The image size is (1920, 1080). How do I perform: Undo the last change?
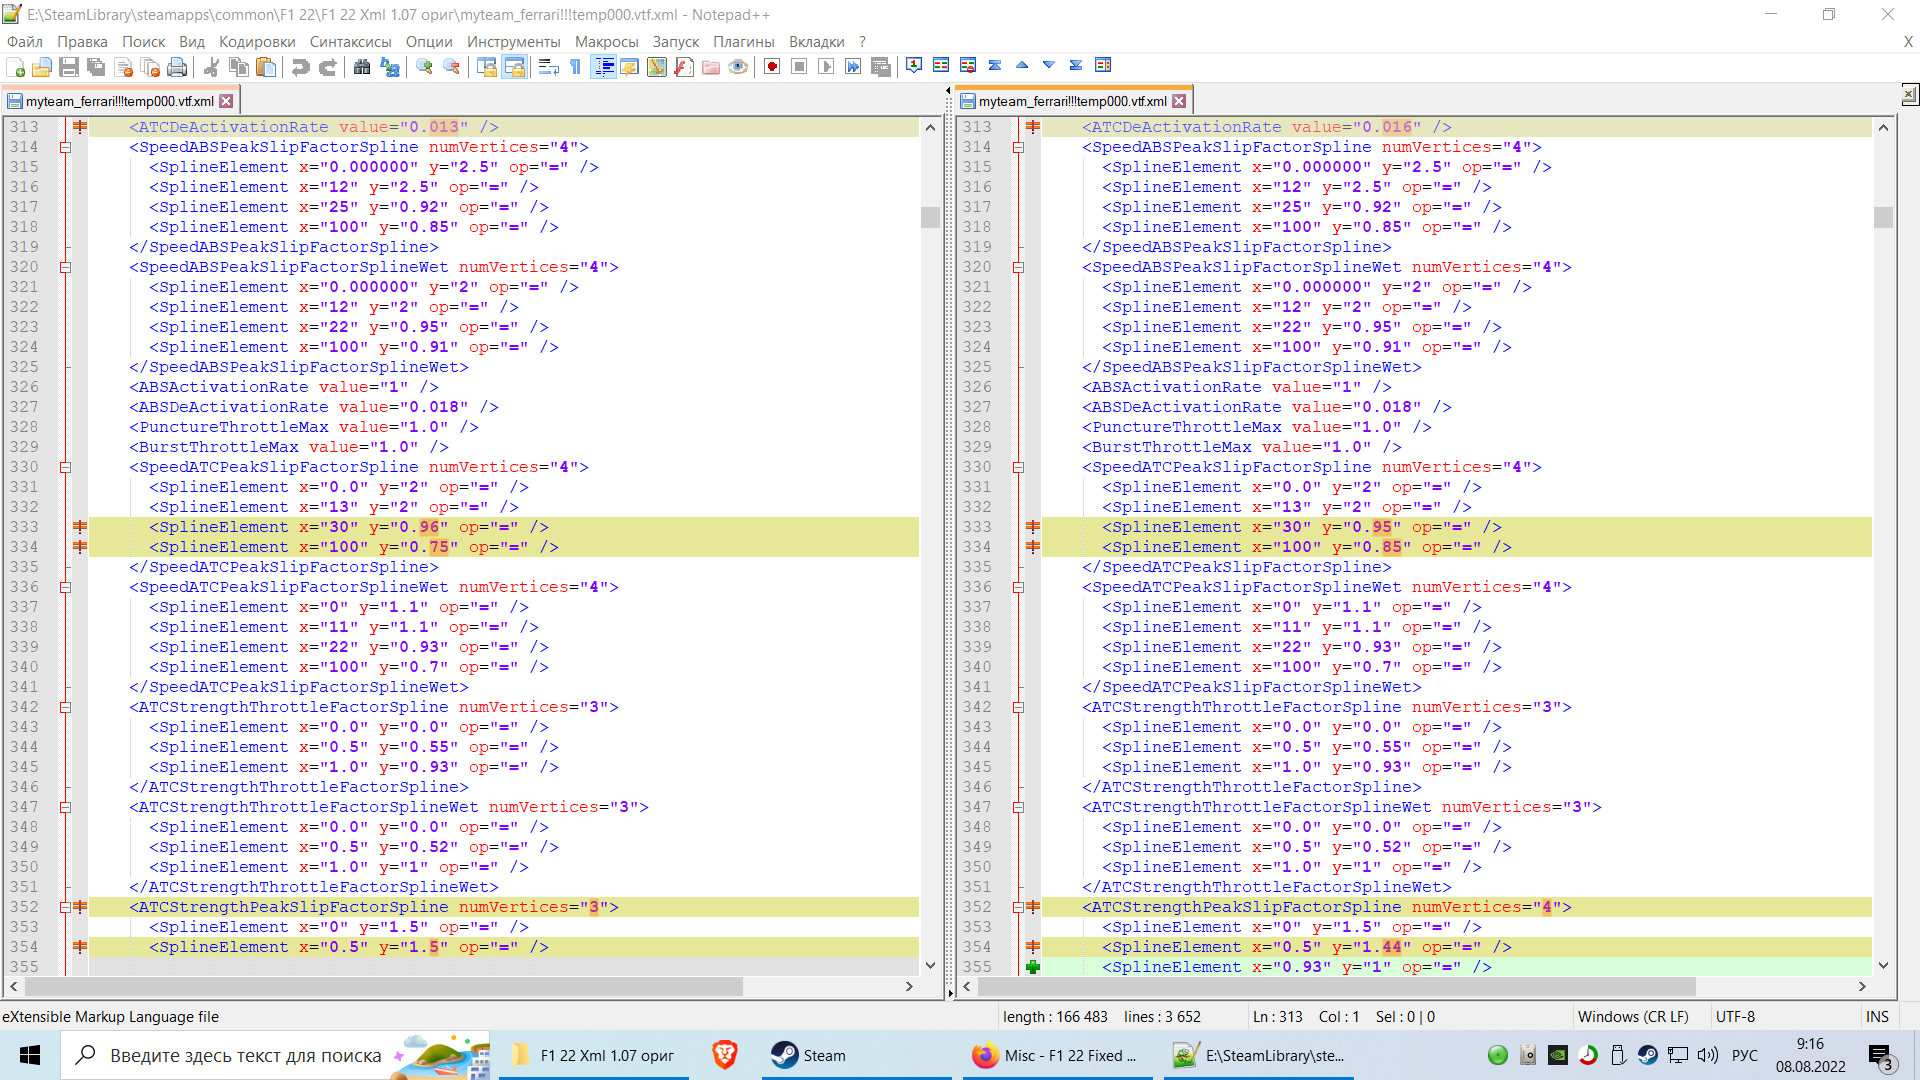click(300, 67)
